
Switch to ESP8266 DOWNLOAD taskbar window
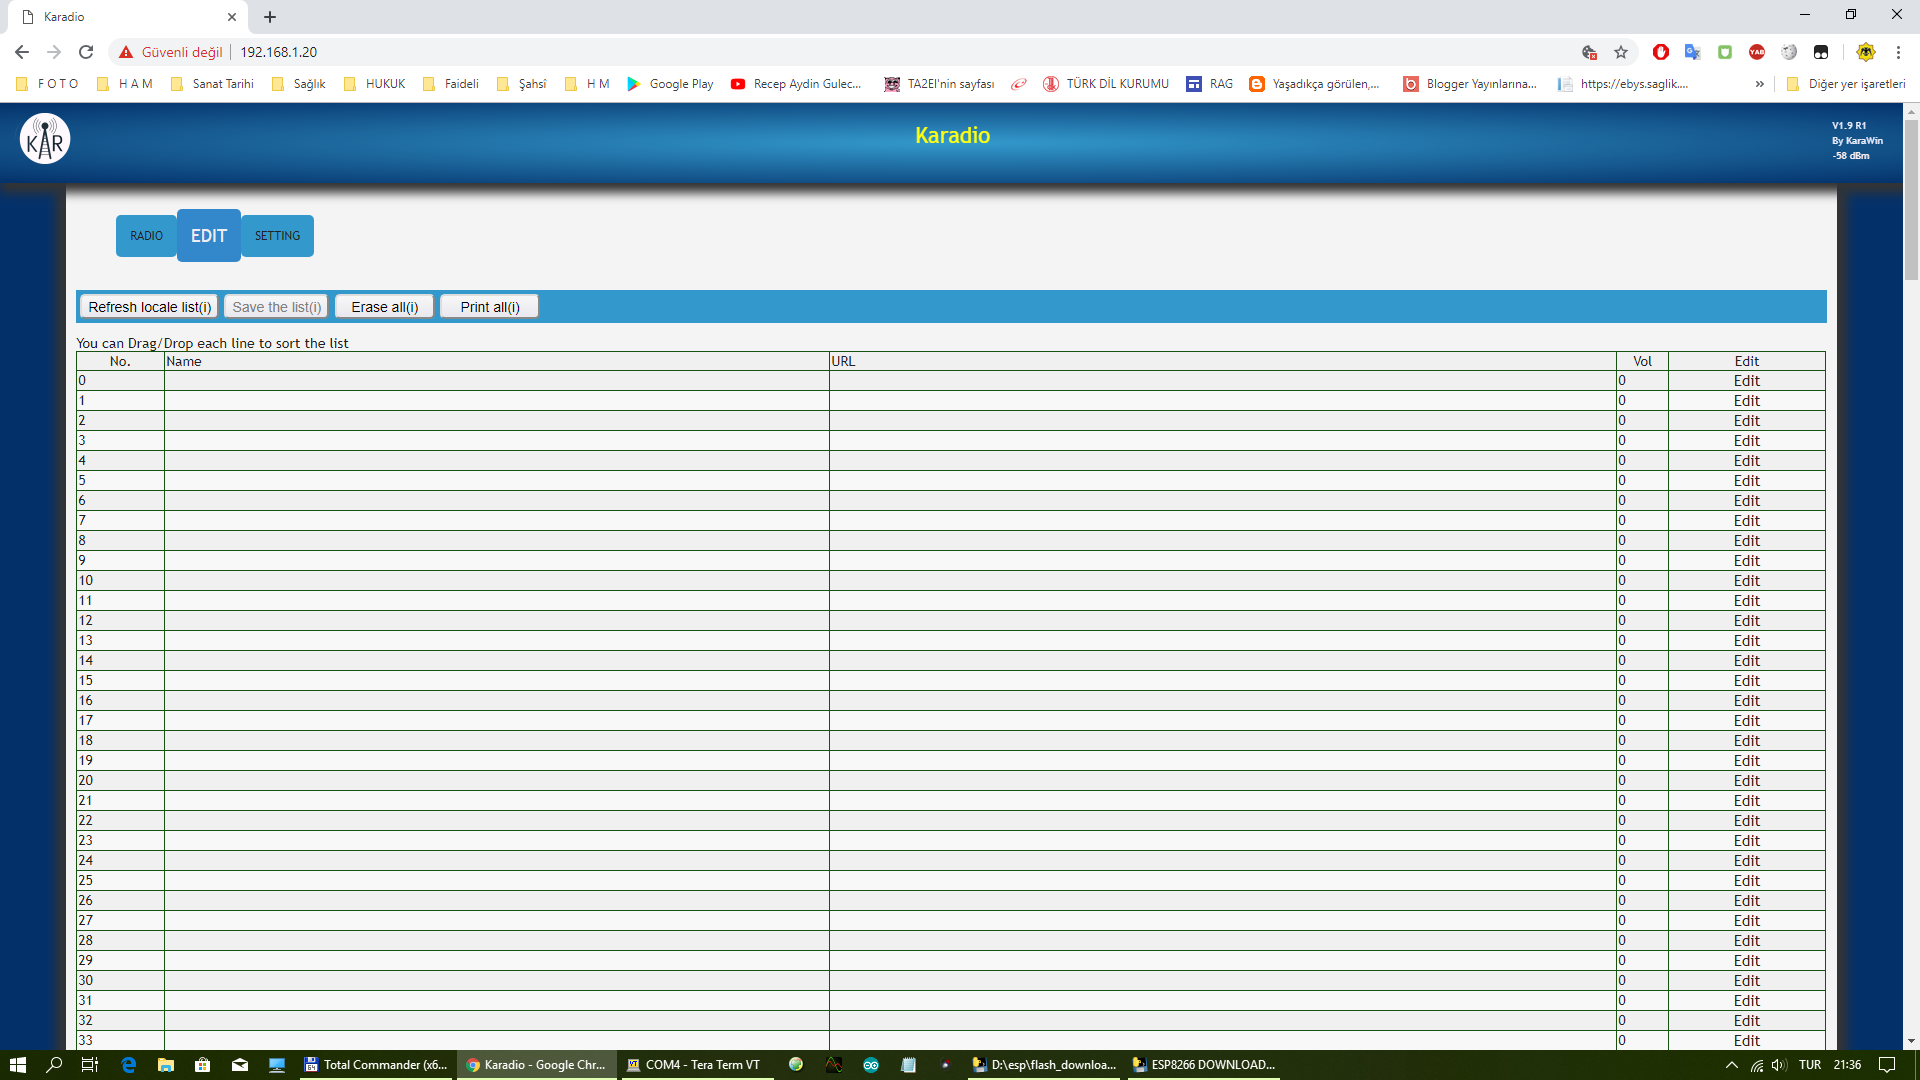tap(1204, 1065)
